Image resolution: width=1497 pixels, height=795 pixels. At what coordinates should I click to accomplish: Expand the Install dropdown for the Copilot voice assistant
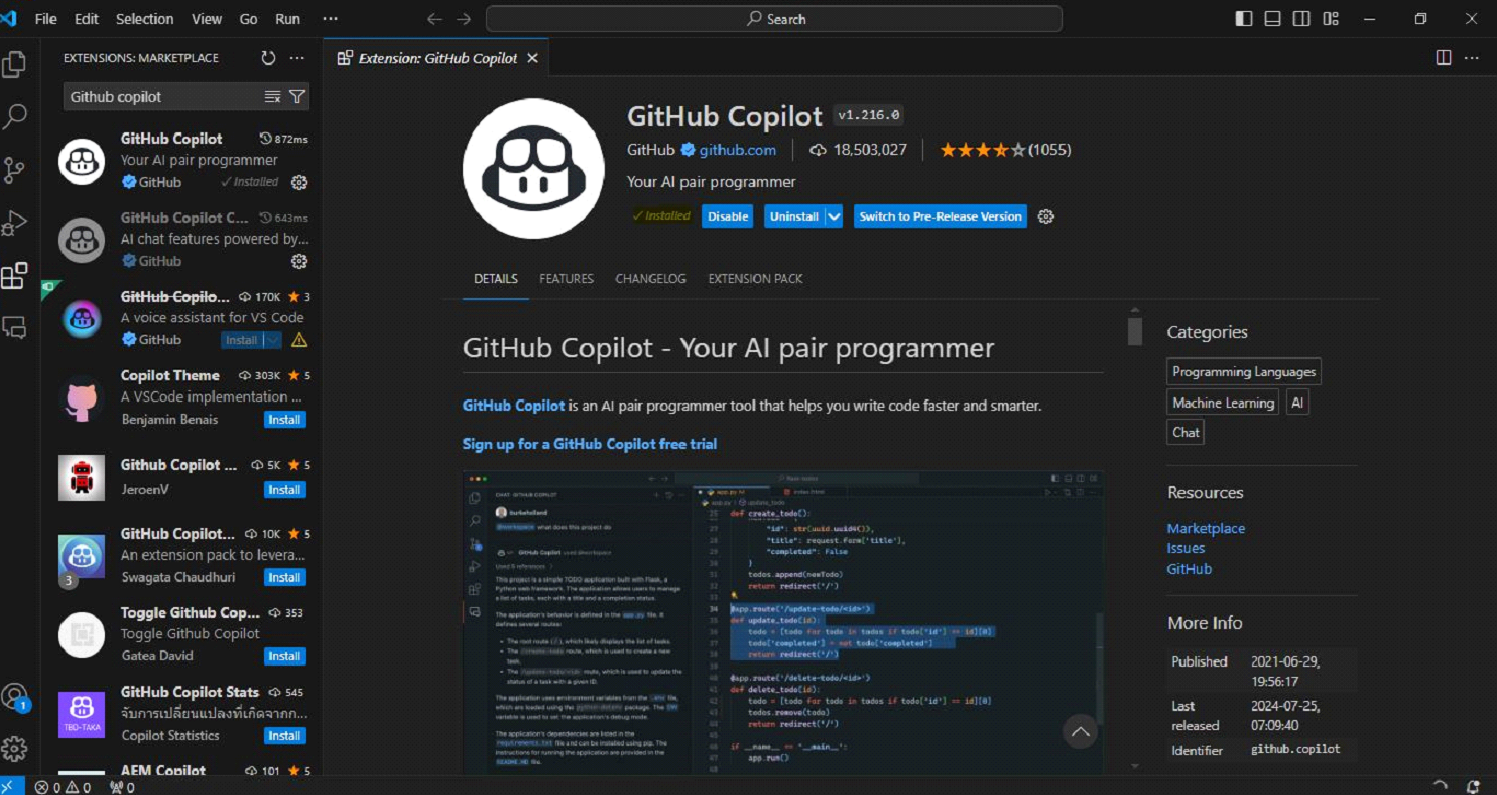point(271,340)
